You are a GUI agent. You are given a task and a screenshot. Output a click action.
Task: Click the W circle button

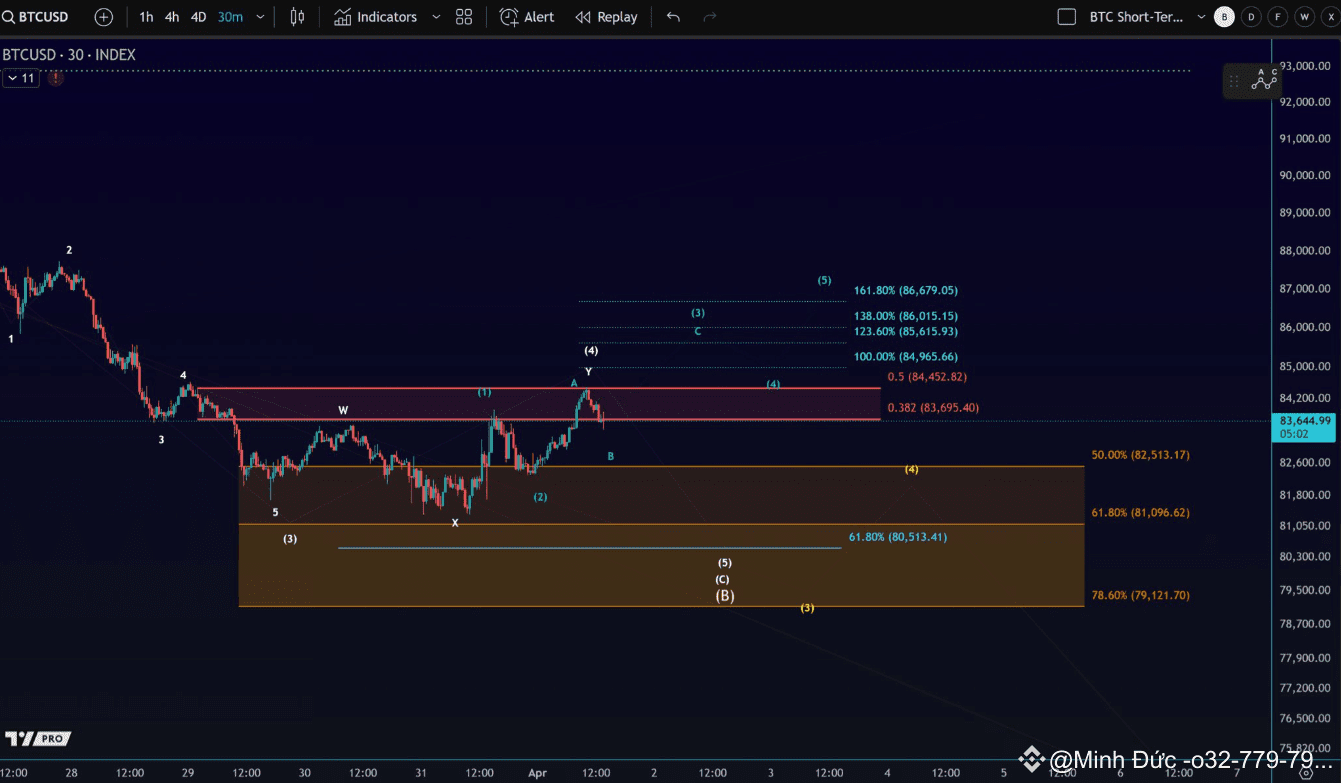click(1304, 17)
